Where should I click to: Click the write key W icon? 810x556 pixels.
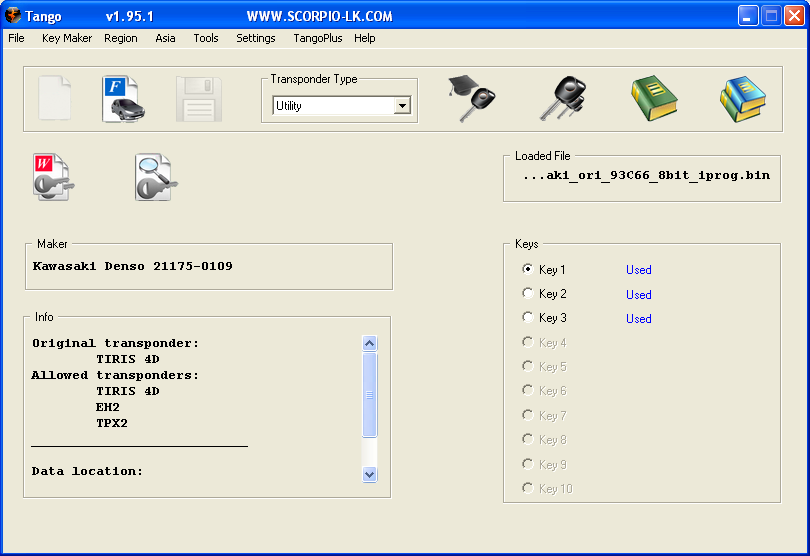(x=54, y=177)
